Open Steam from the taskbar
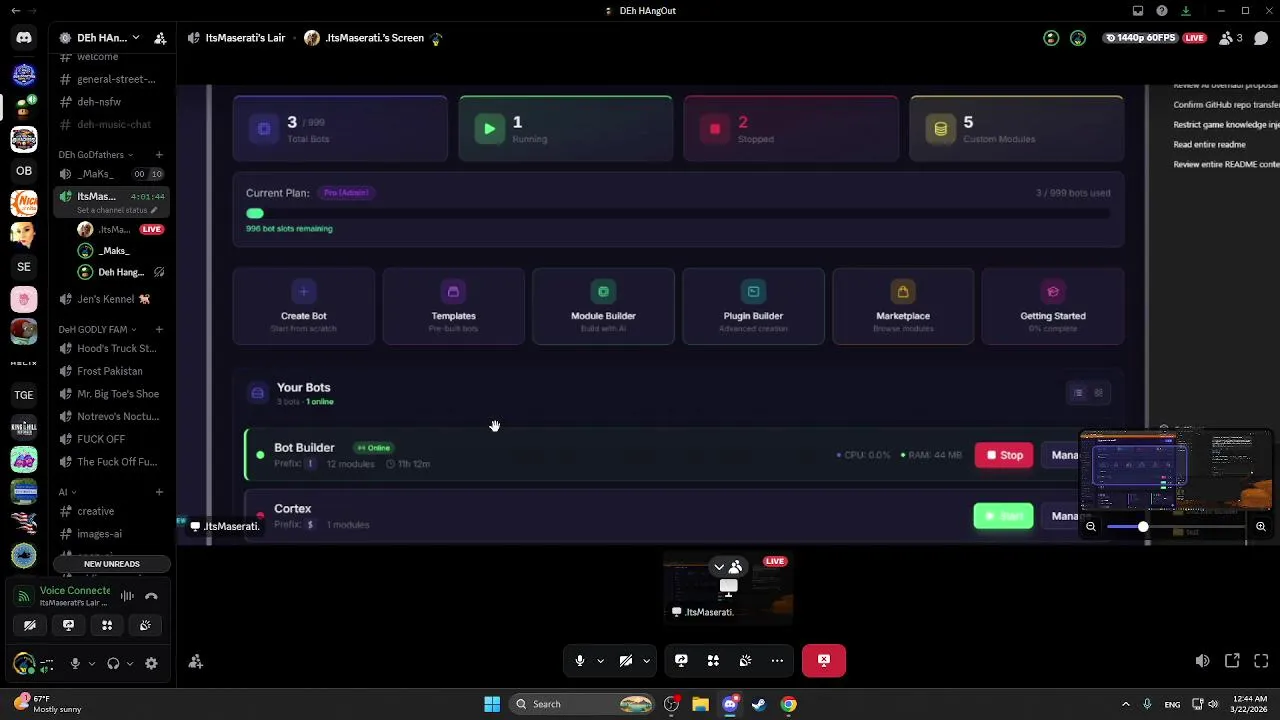Viewport: 1280px width, 720px height. [x=759, y=704]
